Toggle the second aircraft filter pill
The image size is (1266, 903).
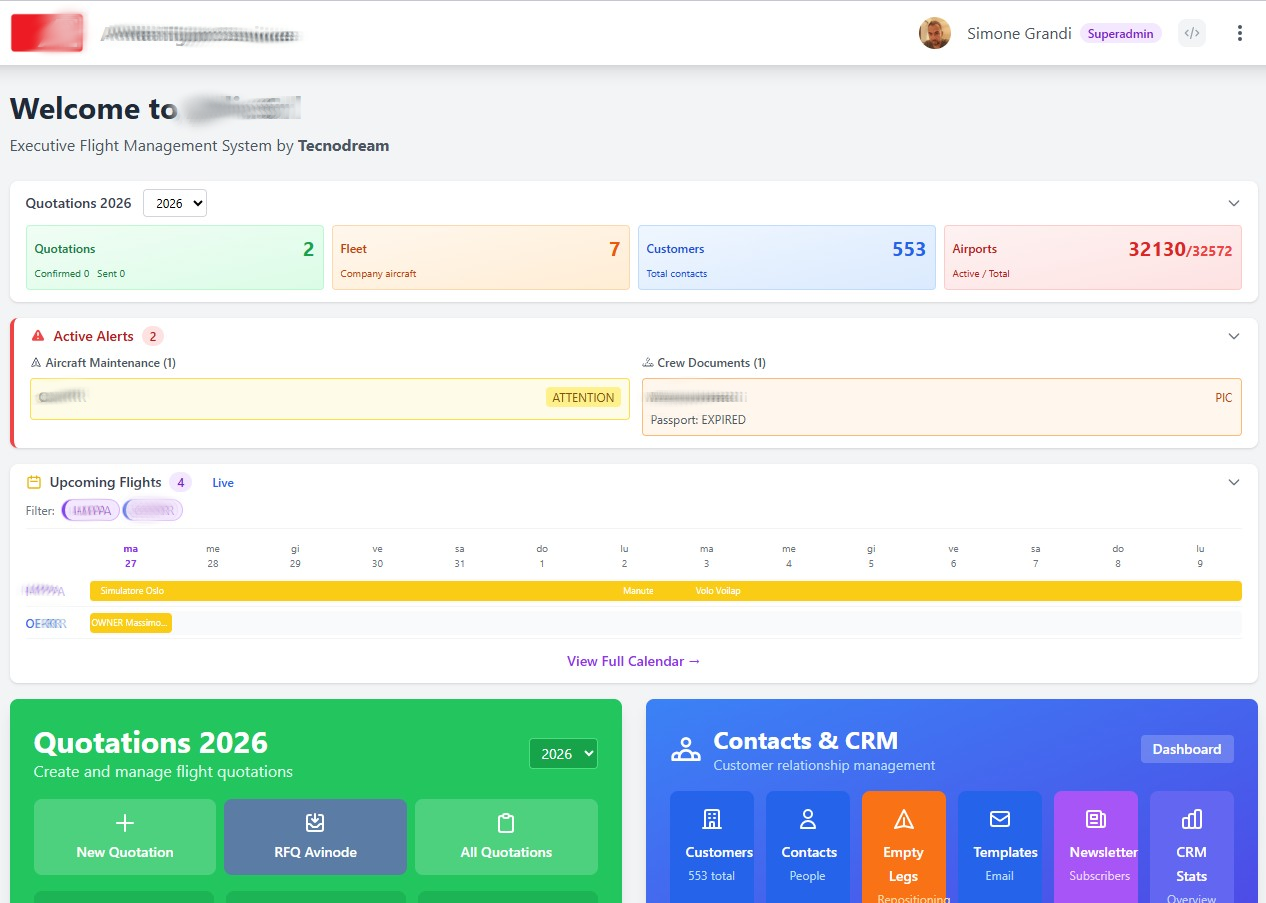coord(153,511)
